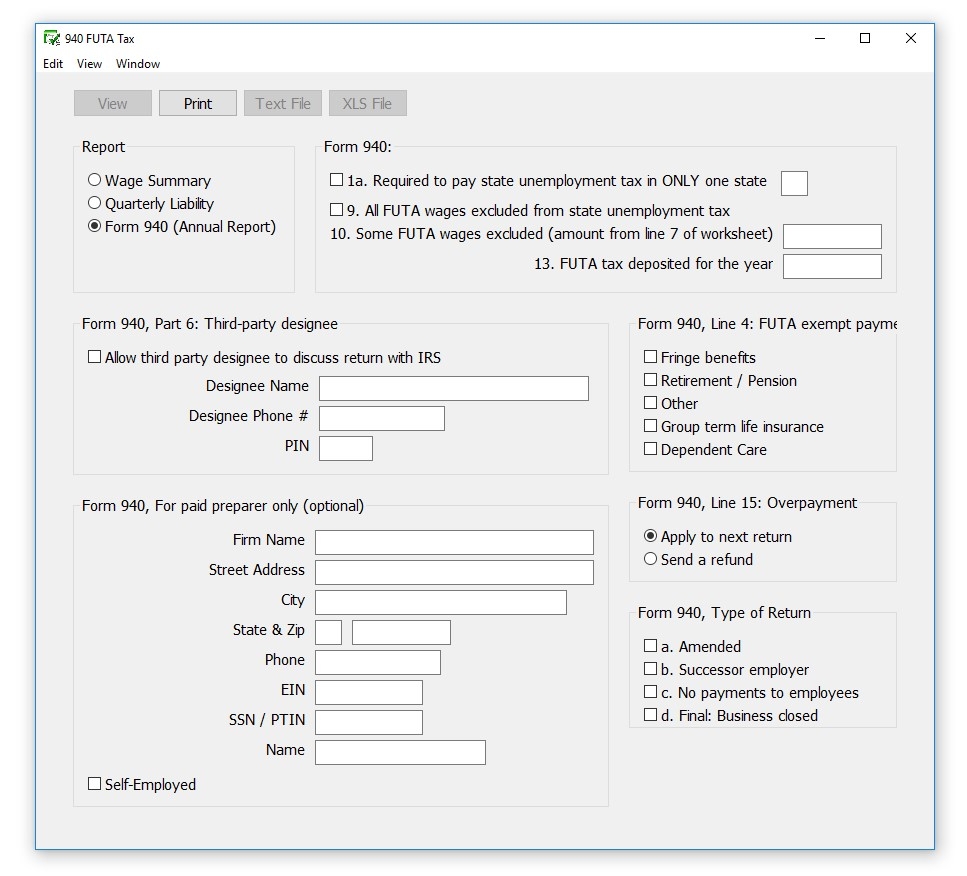Screen dimensions: 967x876
Task: Open the View menu
Action: click(x=89, y=63)
